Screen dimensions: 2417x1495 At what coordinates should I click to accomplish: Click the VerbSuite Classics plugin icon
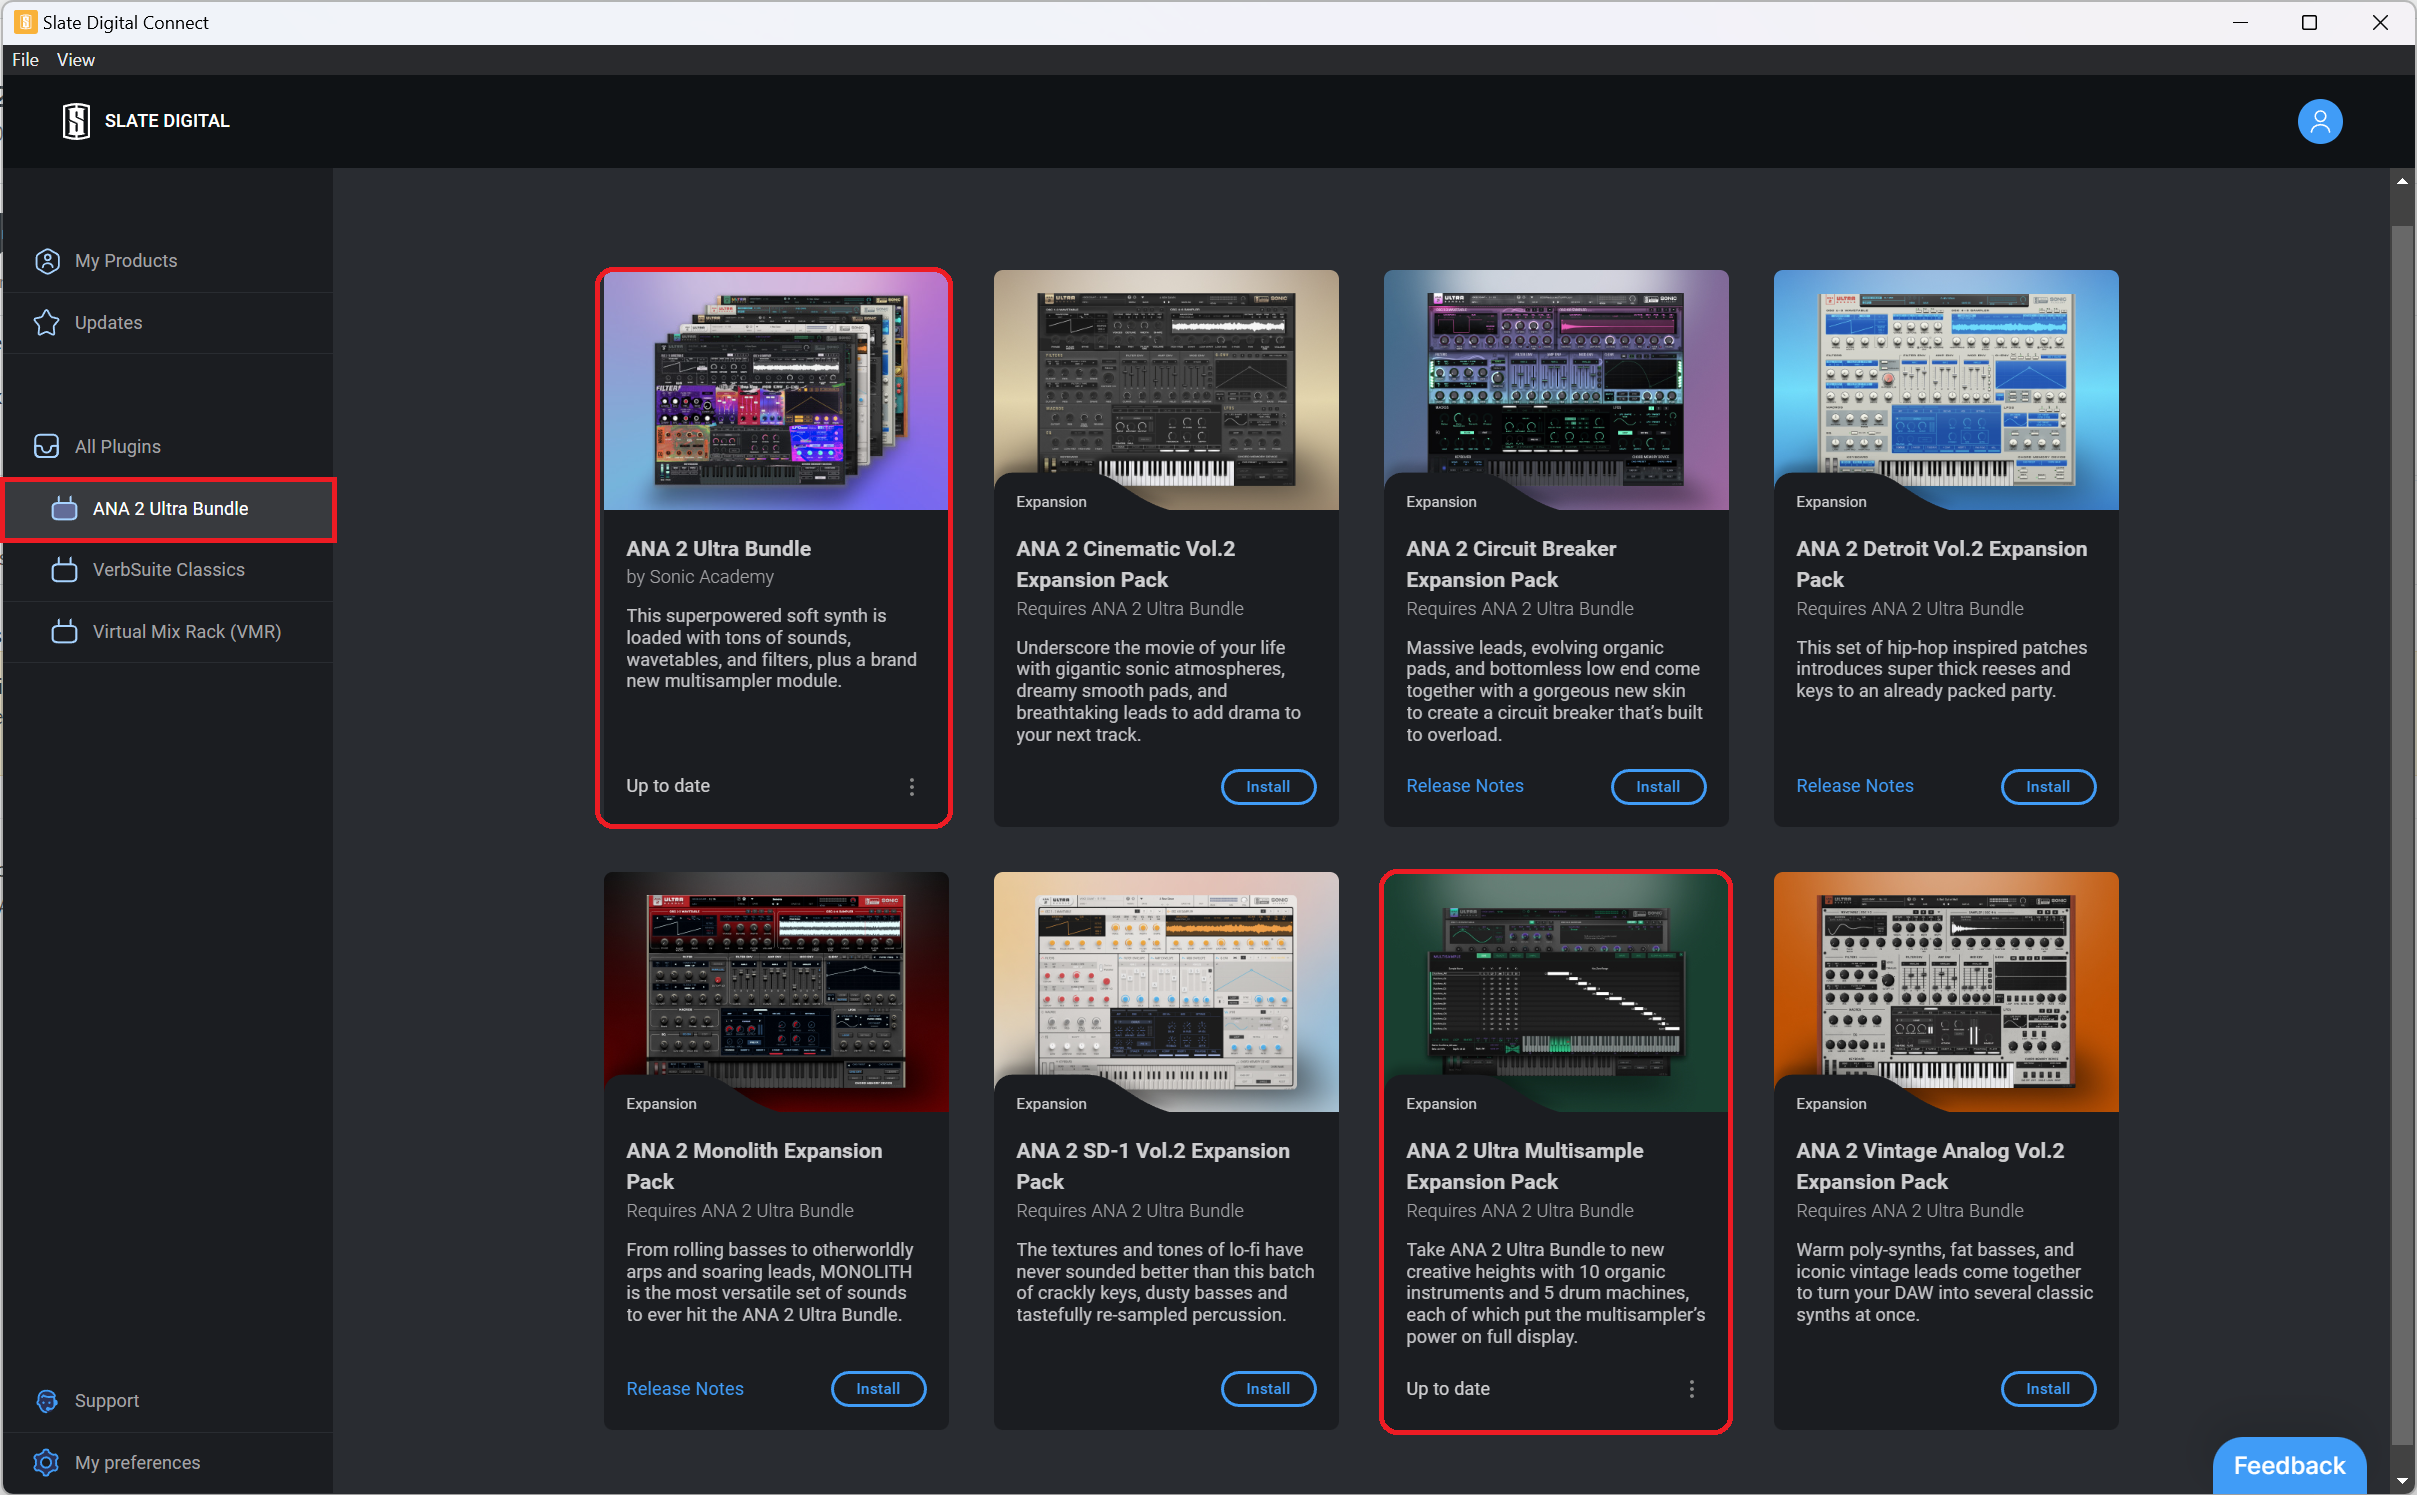65,570
